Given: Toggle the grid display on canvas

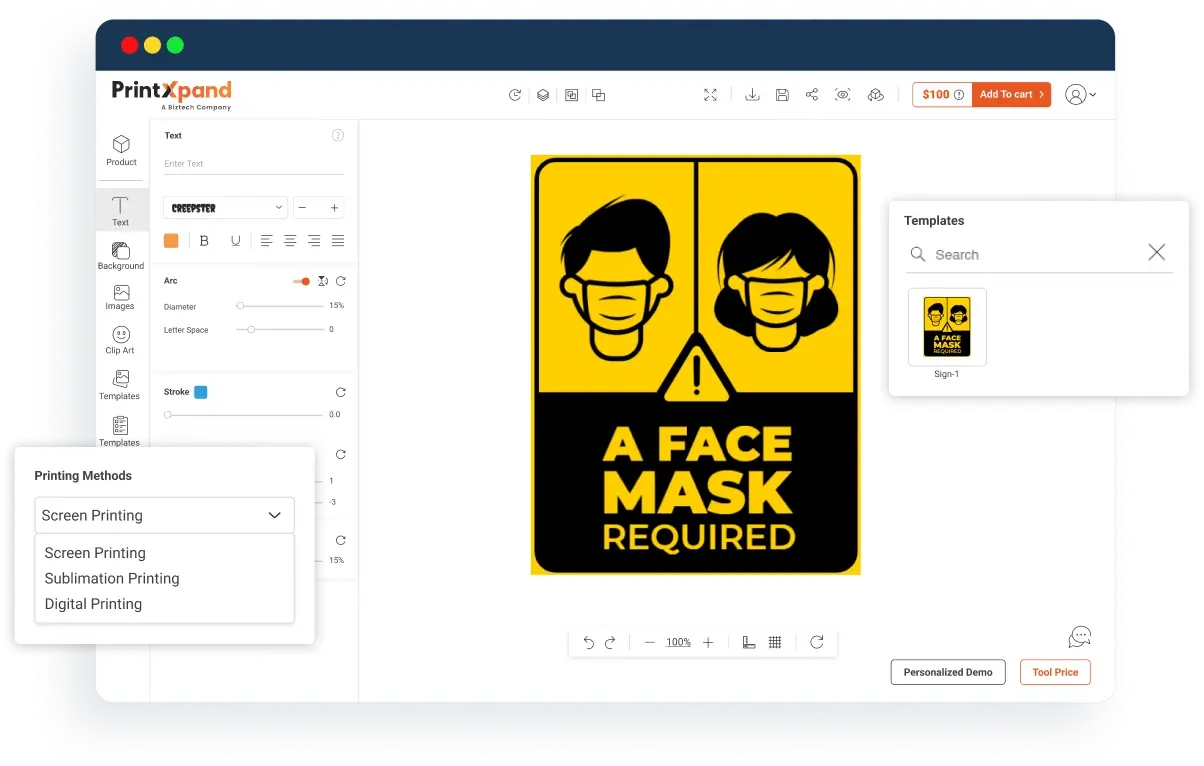Looking at the screenshot, I should click(775, 642).
